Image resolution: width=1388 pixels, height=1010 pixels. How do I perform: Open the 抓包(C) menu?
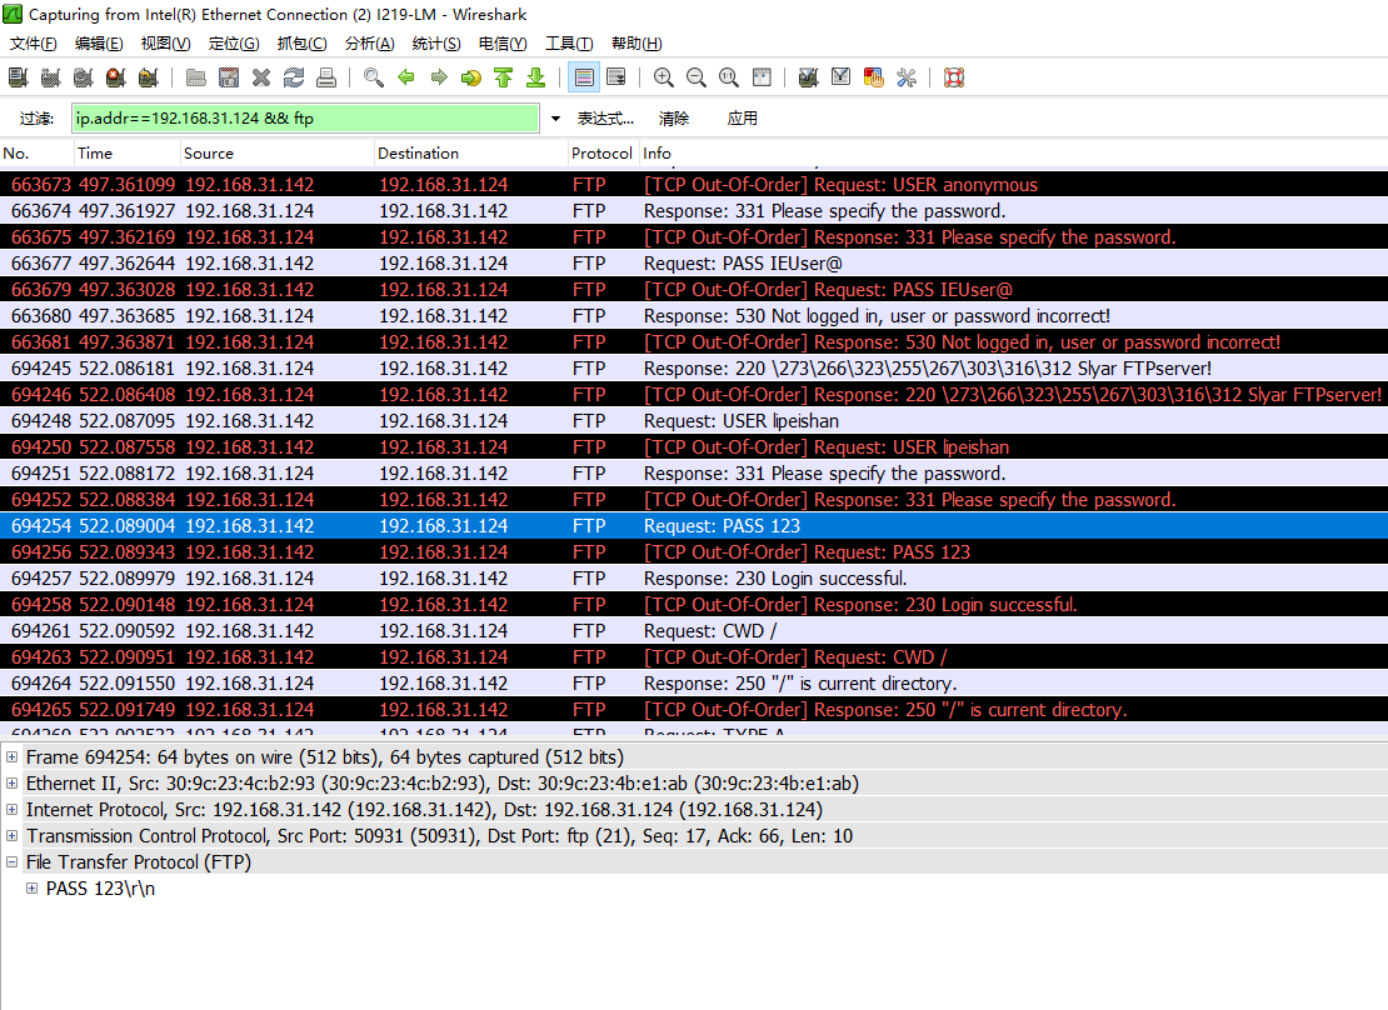pos(302,43)
